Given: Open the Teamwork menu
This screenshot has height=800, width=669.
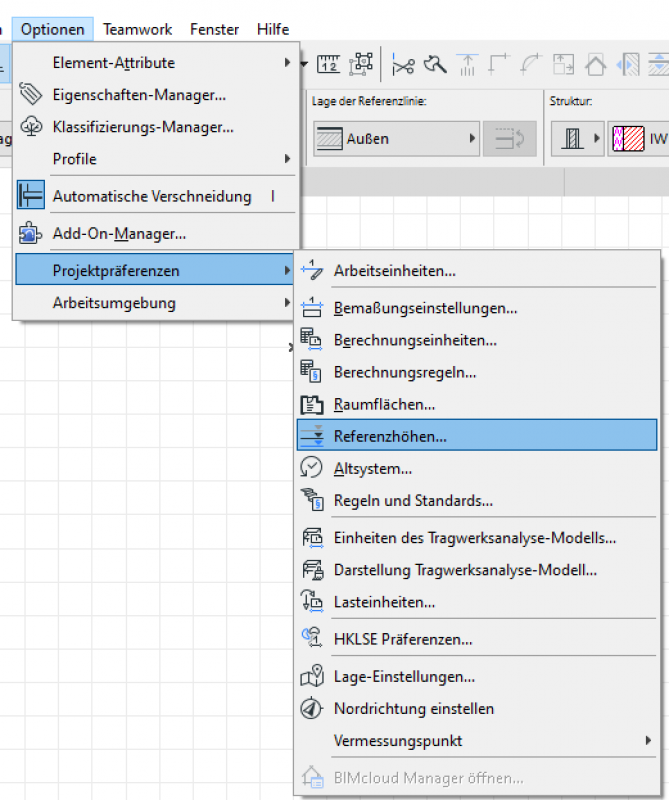Looking at the screenshot, I should (138, 30).
